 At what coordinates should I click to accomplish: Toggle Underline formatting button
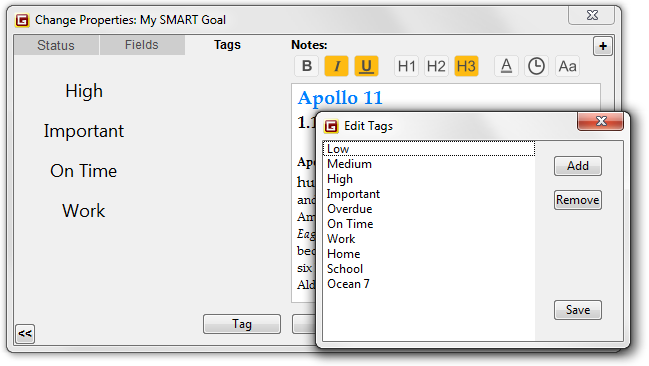click(x=366, y=66)
